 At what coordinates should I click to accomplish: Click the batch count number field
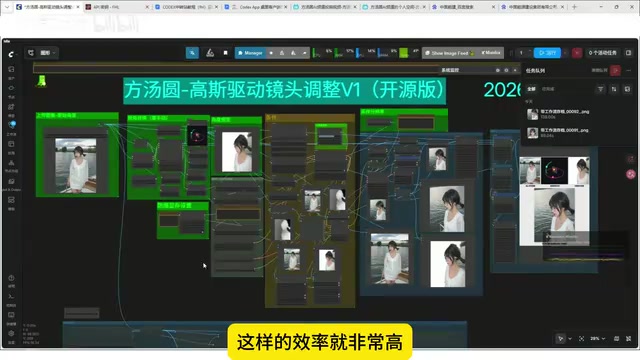pyautogui.click(x=521, y=53)
